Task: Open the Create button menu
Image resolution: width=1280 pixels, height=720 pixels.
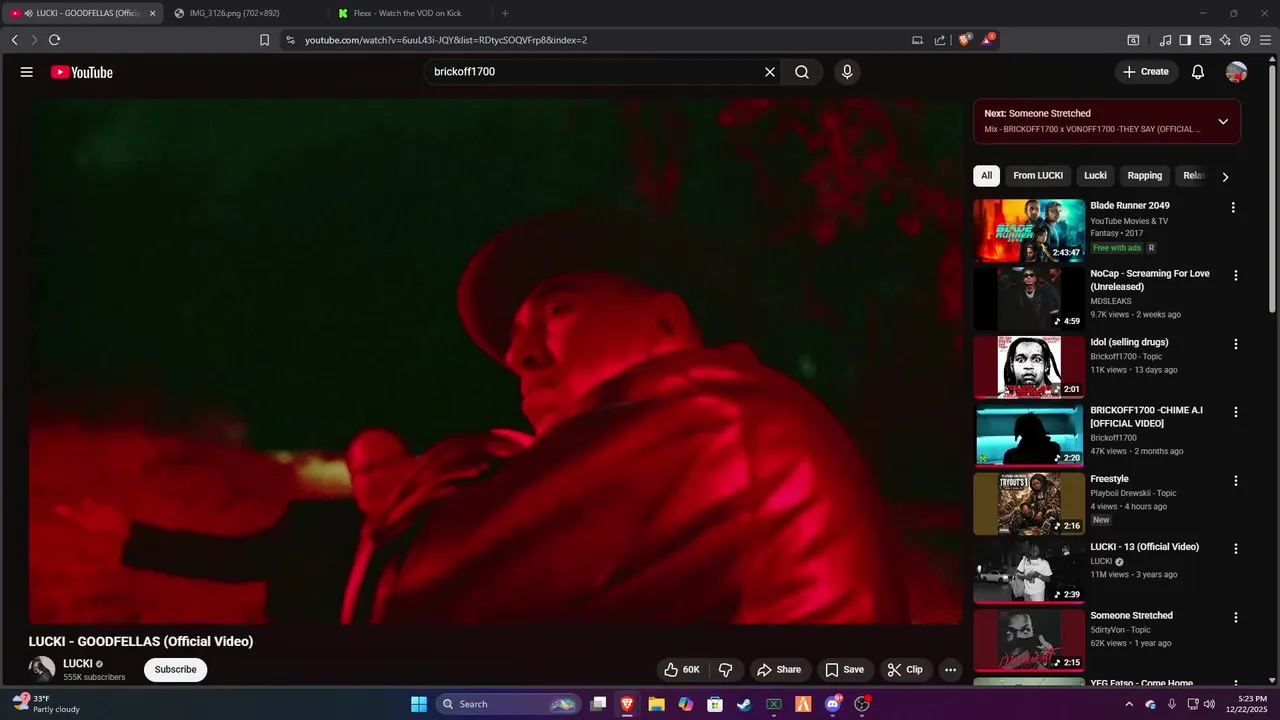Action: (1146, 72)
